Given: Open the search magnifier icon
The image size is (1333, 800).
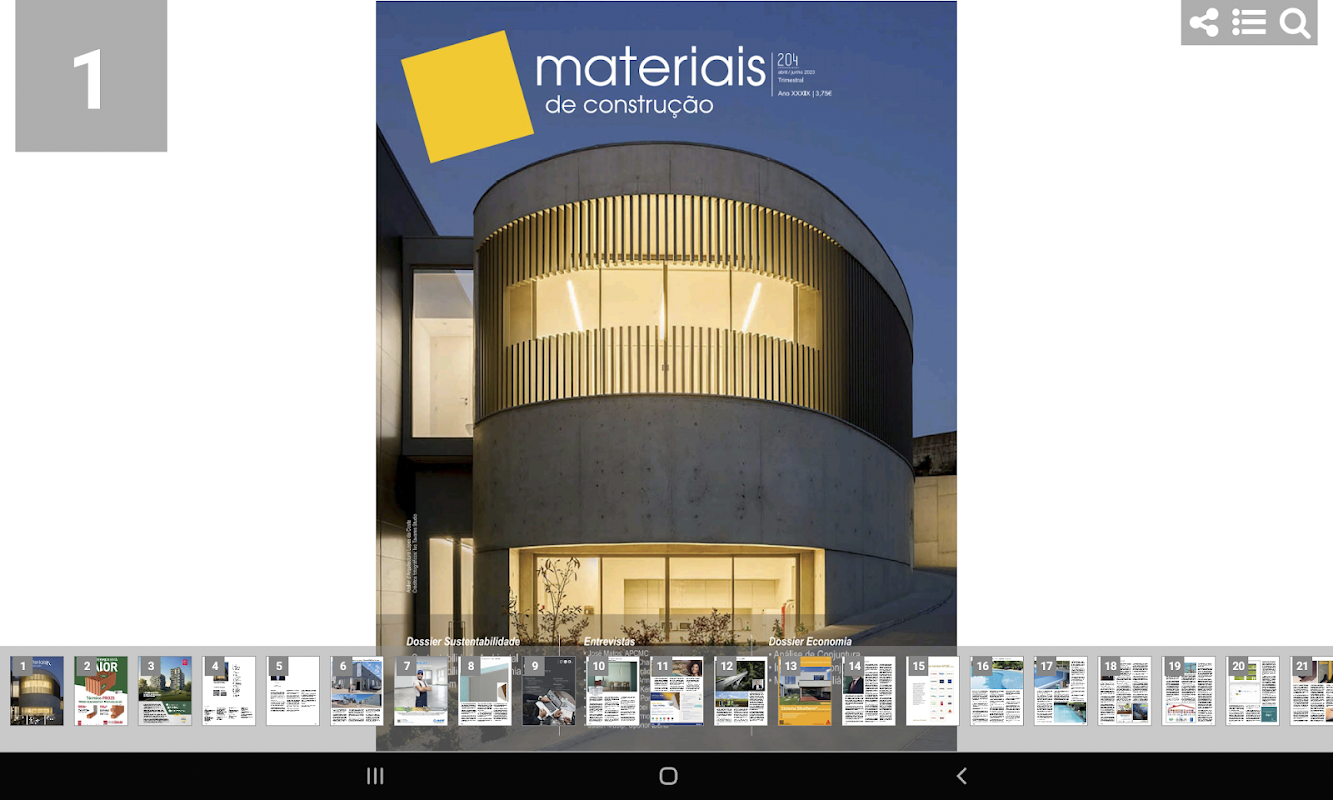Looking at the screenshot, I should 1295,22.
